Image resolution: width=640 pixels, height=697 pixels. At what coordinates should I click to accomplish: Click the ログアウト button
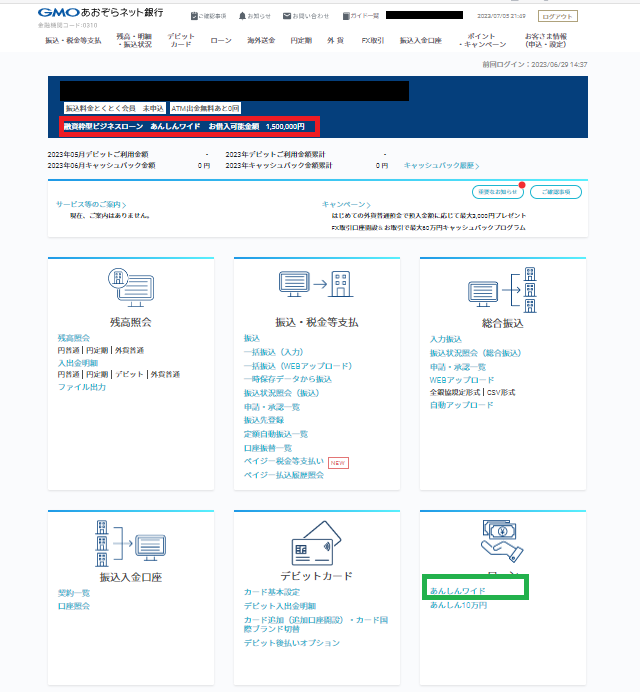coord(558,16)
